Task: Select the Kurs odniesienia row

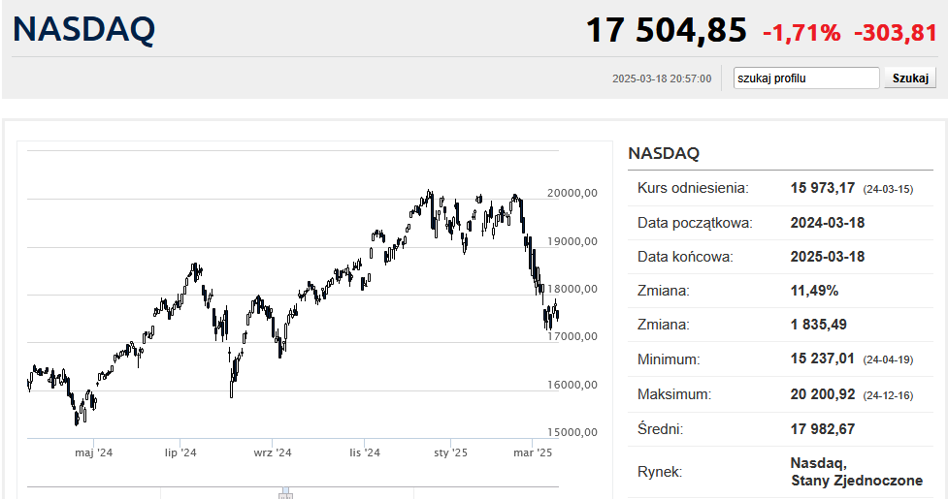Action: point(778,188)
